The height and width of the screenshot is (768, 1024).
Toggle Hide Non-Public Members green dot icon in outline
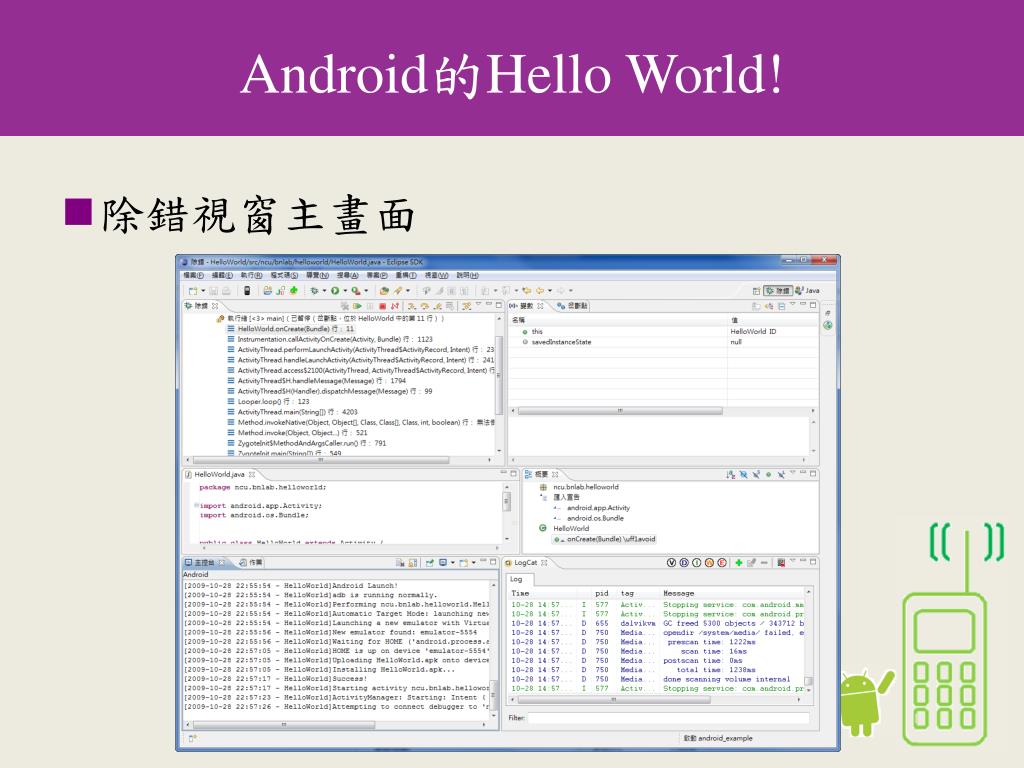769,475
